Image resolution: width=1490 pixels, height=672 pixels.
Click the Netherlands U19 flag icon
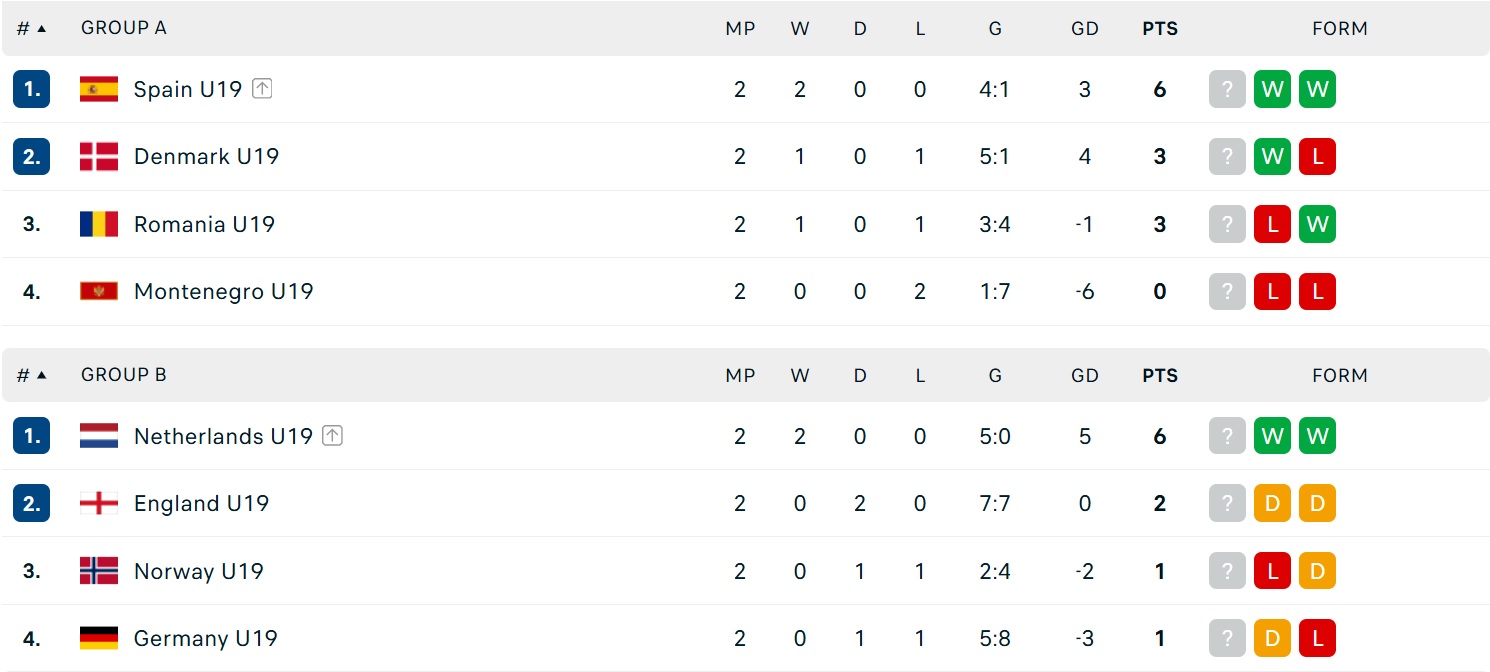[99, 436]
